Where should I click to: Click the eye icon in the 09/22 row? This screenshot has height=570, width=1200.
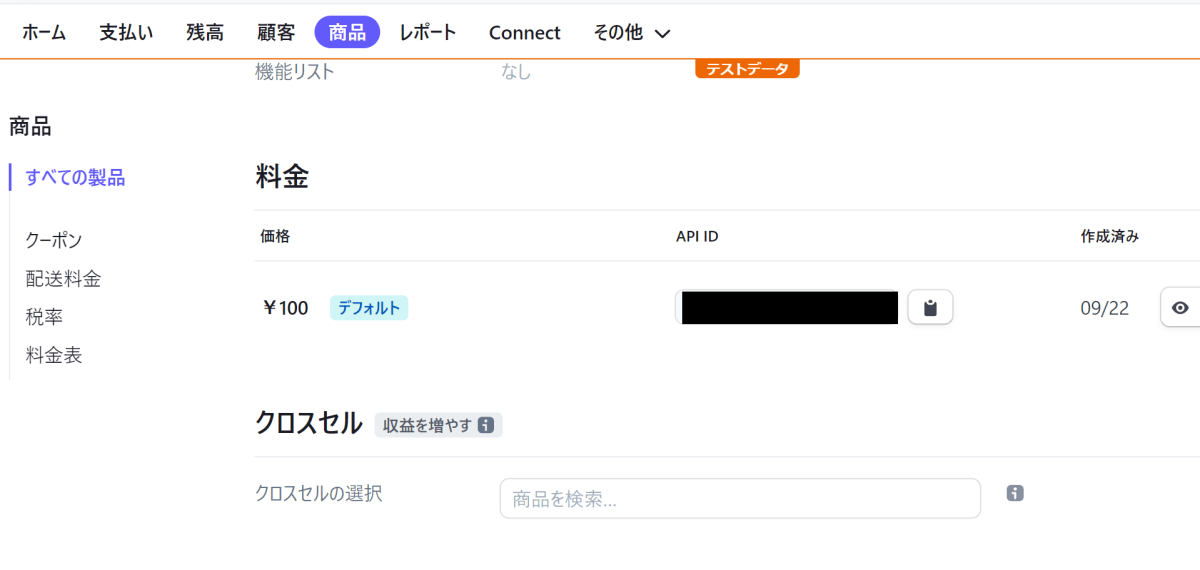1180,307
